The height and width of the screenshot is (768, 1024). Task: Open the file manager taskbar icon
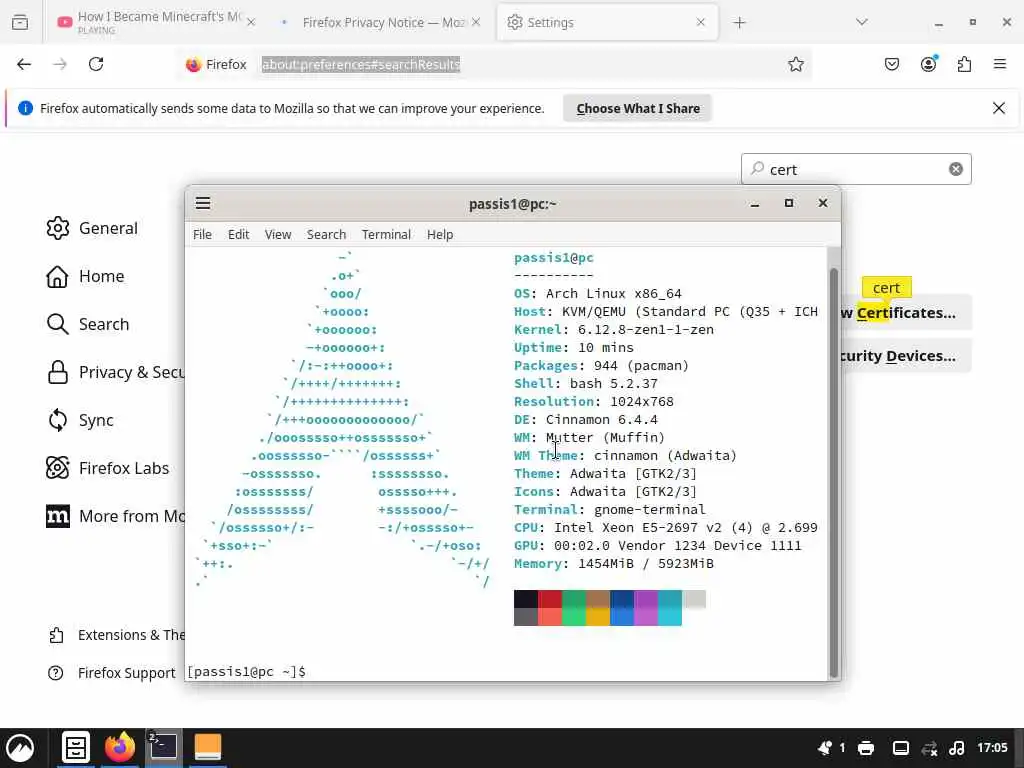point(76,748)
